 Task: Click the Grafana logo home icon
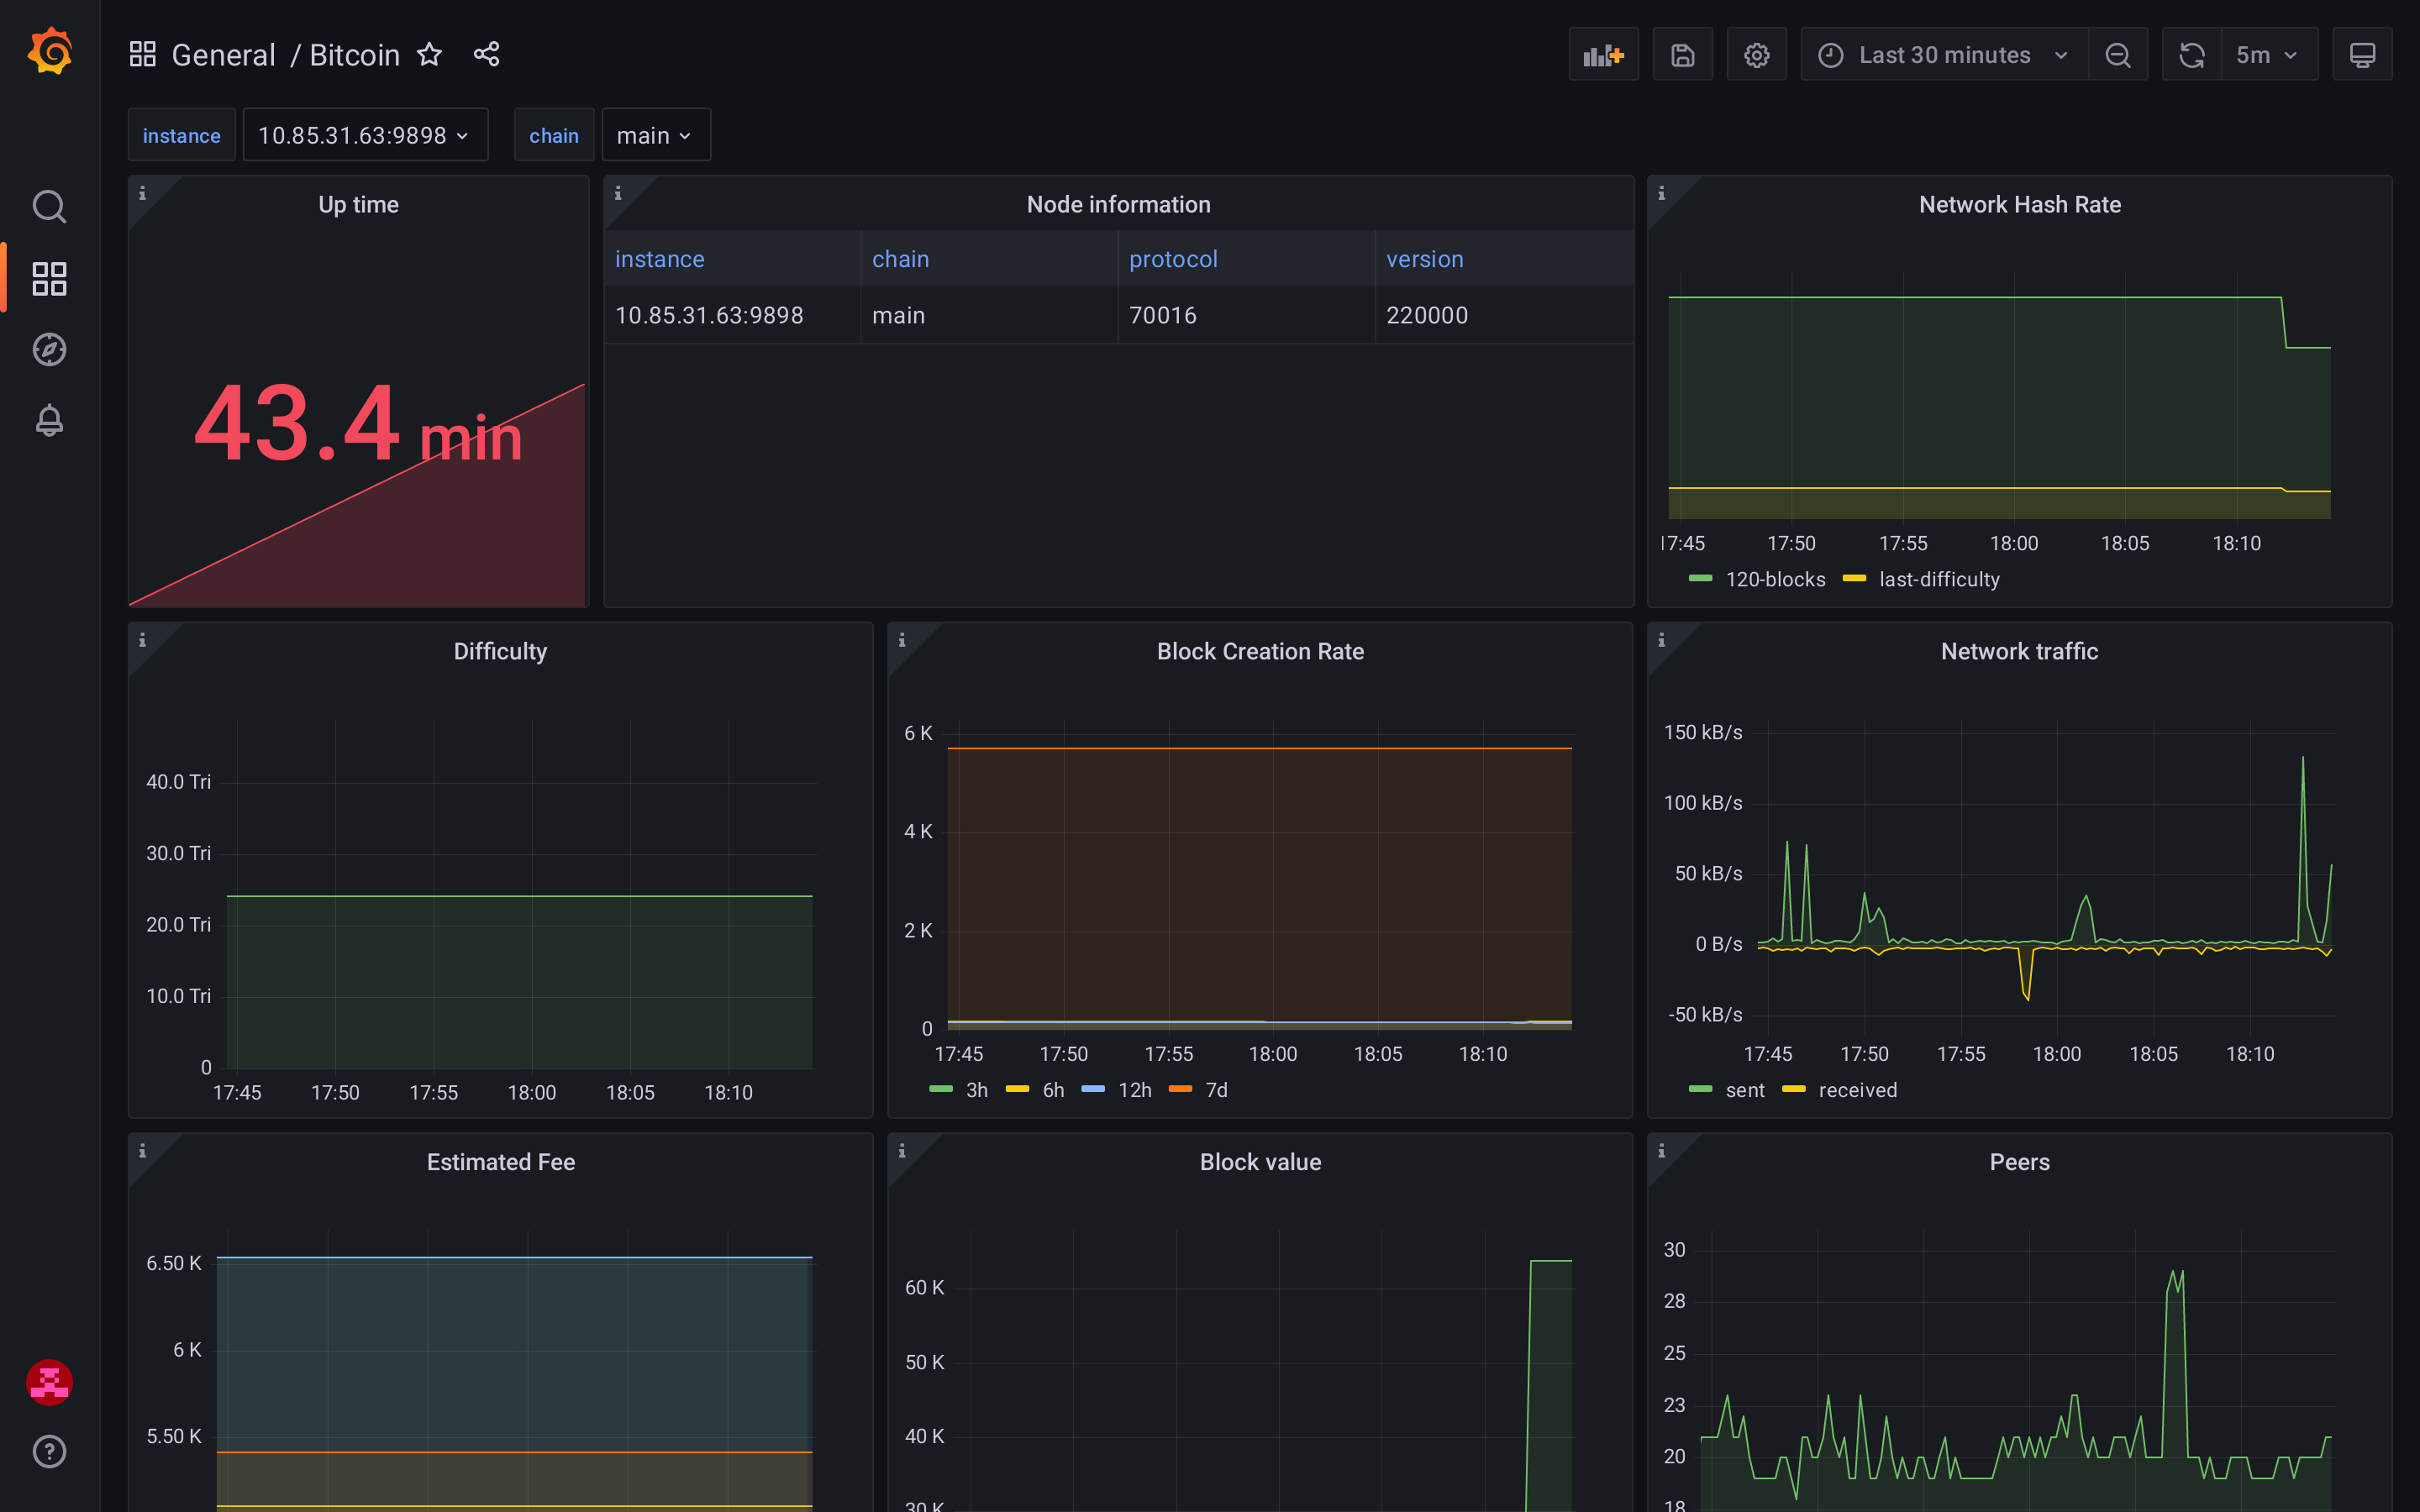[49, 52]
